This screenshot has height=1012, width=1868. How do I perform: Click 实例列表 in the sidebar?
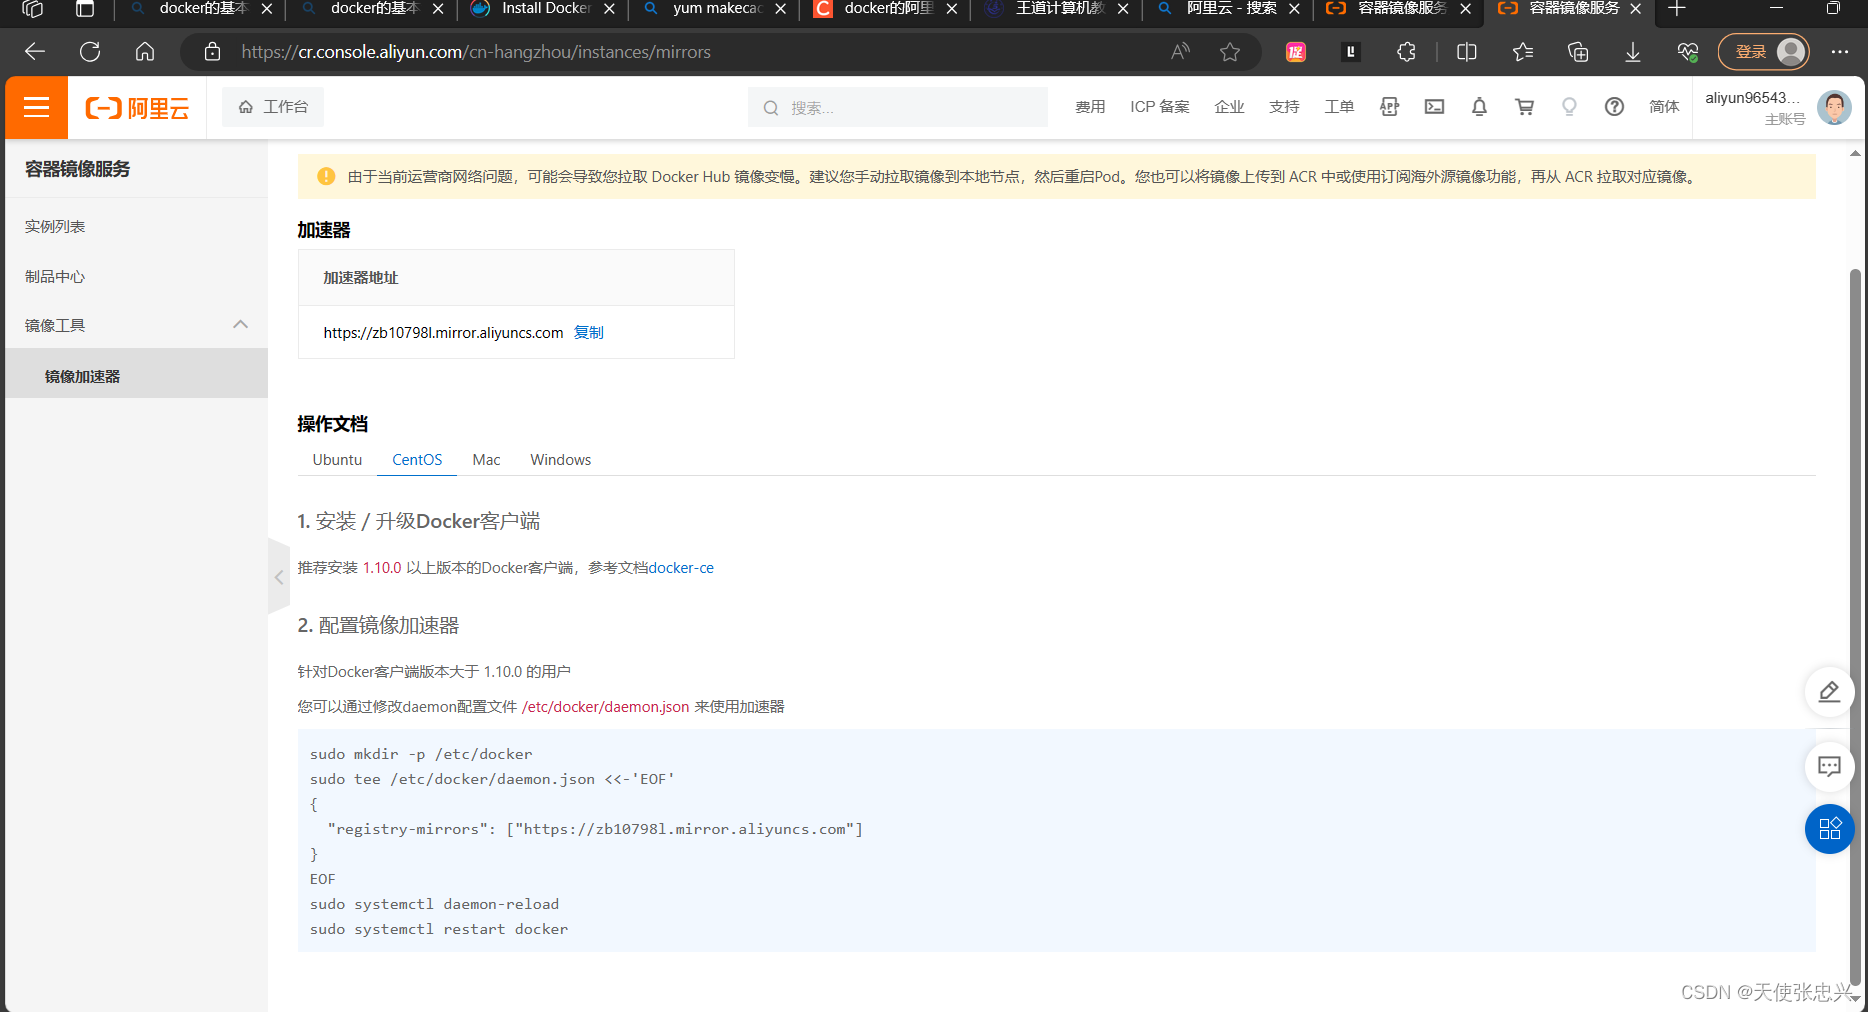click(x=54, y=226)
